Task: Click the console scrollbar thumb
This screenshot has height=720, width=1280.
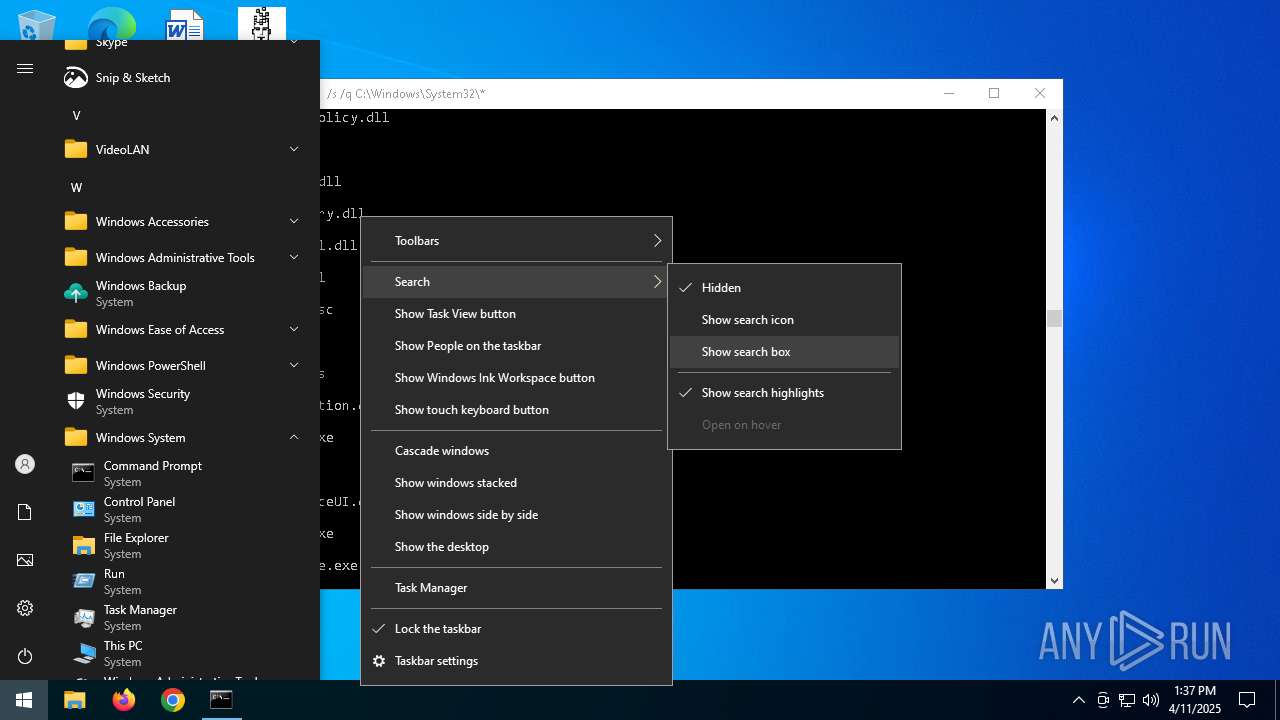Action: (1054, 319)
